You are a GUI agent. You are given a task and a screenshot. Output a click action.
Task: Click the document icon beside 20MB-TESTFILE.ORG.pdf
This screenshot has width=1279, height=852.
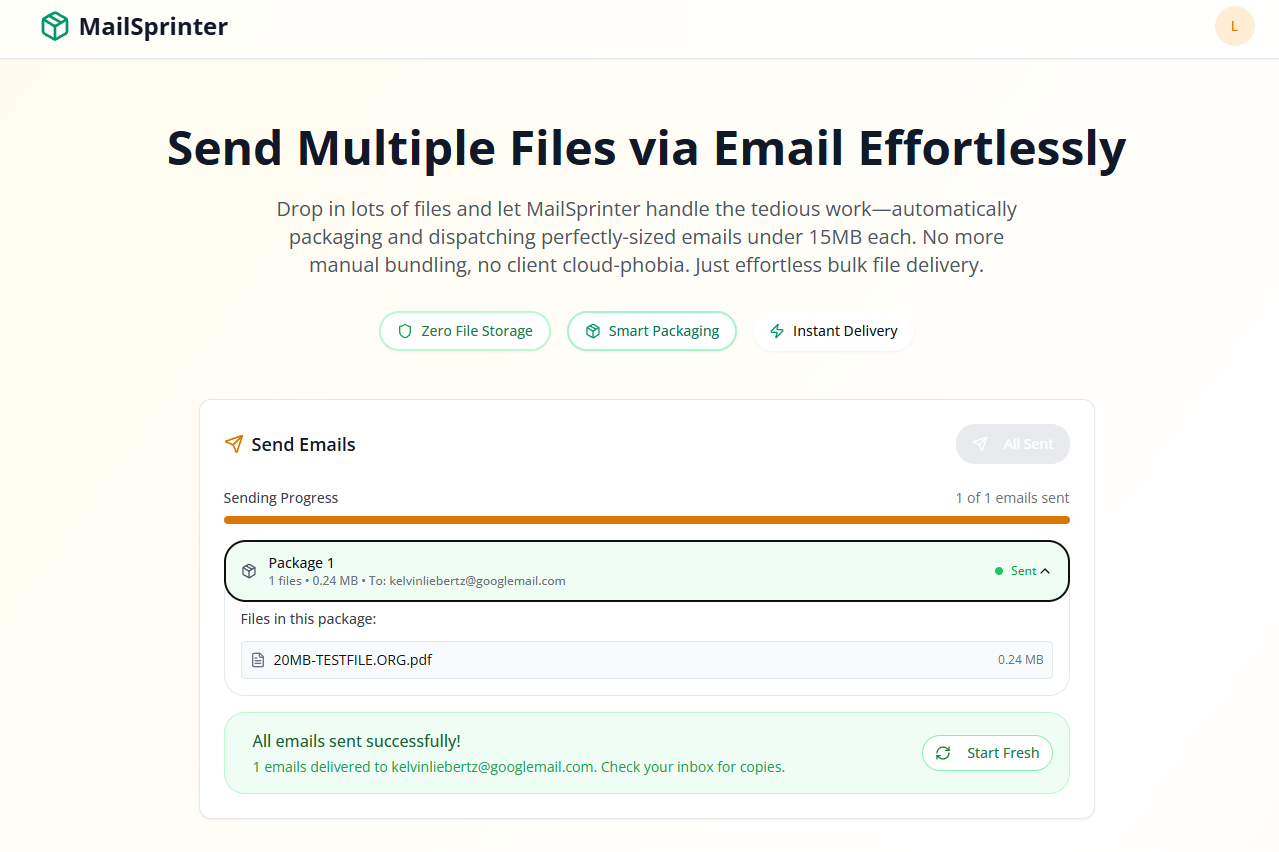pos(258,660)
